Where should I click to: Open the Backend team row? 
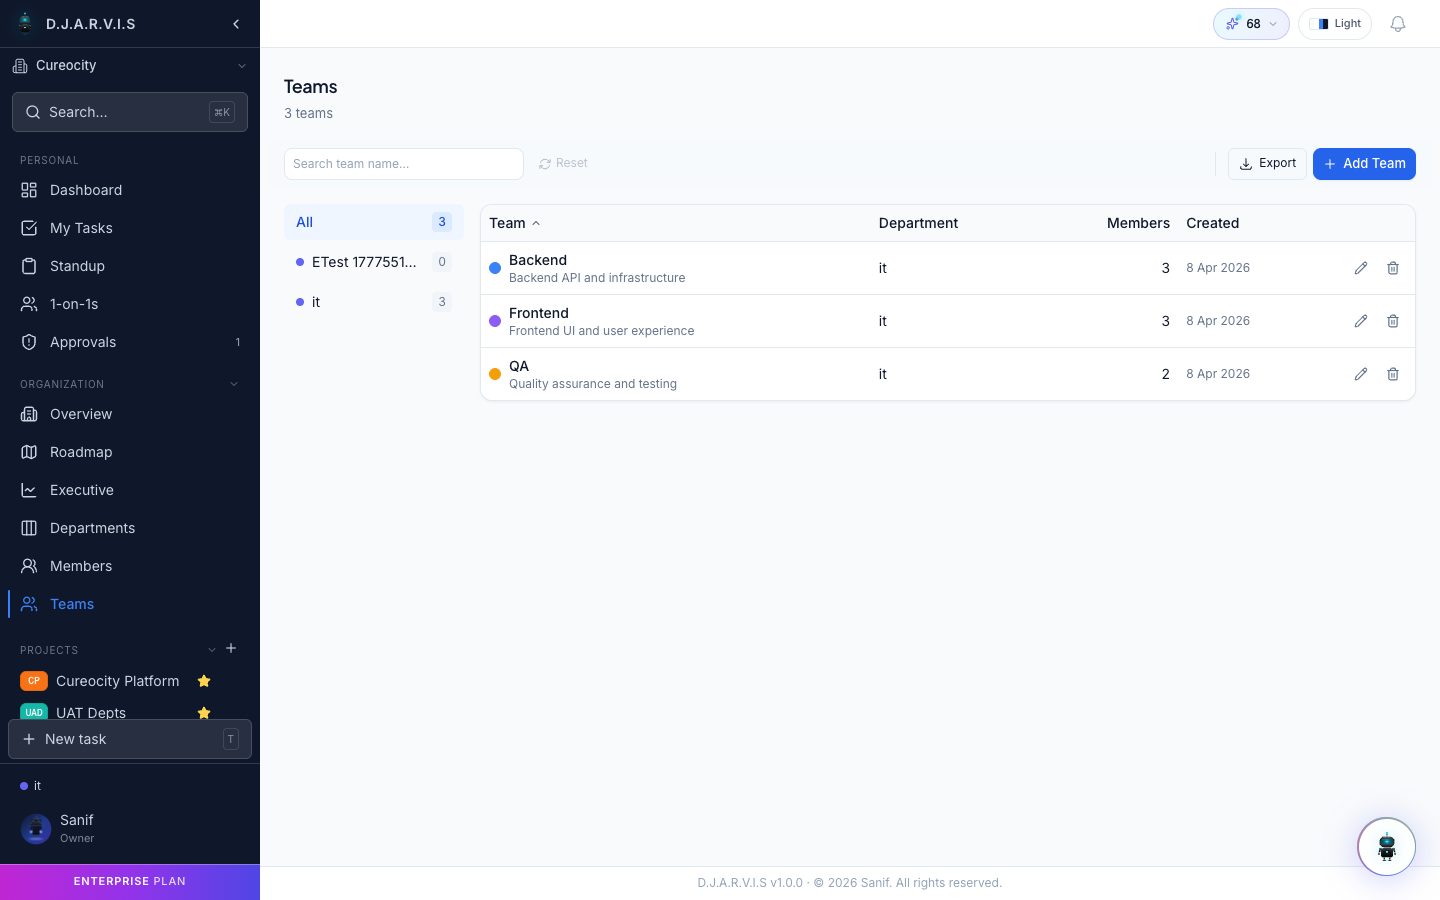(x=948, y=268)
